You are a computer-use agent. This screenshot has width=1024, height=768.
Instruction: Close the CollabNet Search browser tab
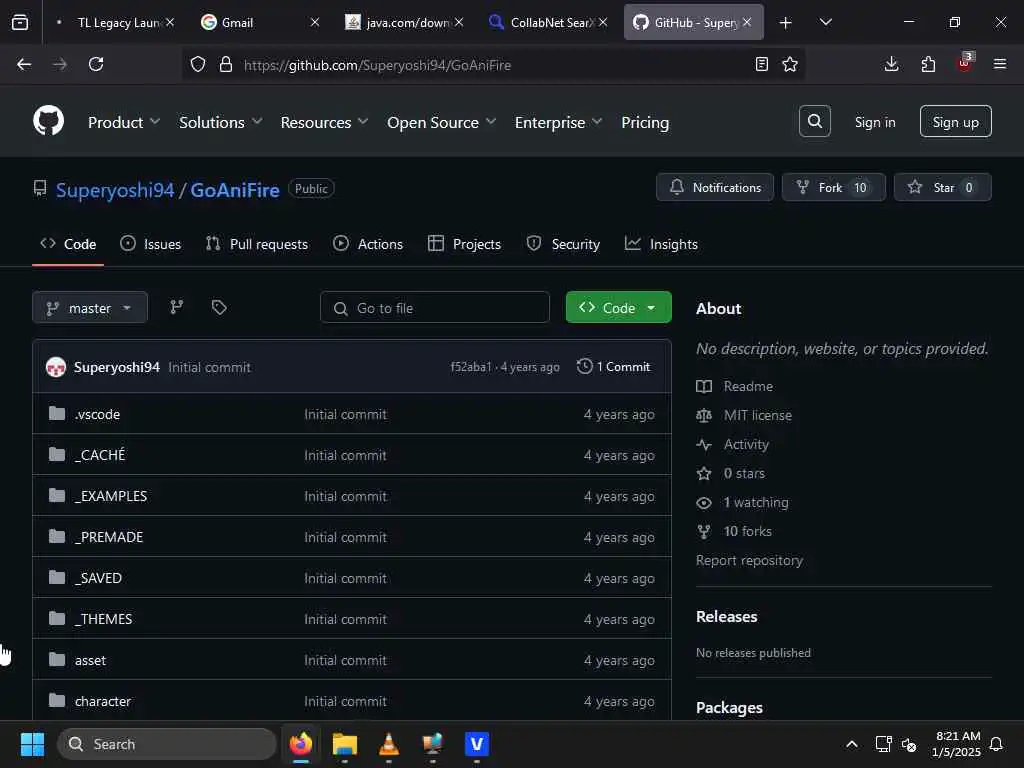pyautogui.click(x=603, y=22)
